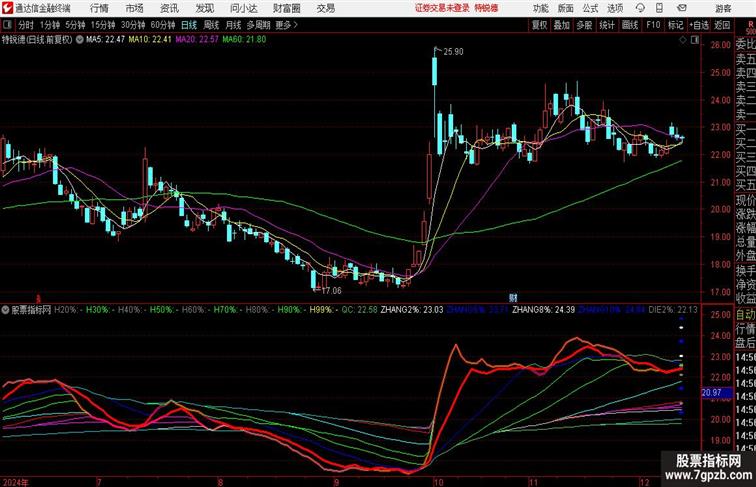Open the 功能 menu
Screen dimensions: 756x487
pyautogui.click(x=540, y=8)
